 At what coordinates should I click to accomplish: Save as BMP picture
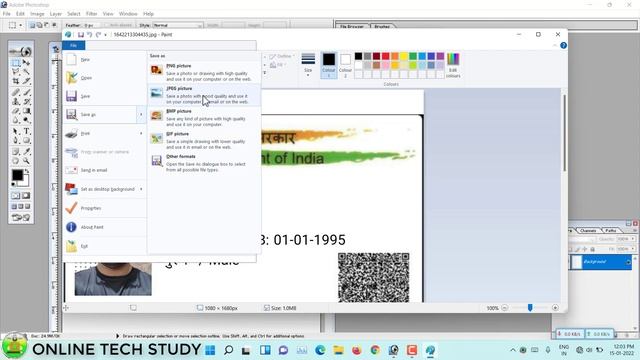[204, 118]
